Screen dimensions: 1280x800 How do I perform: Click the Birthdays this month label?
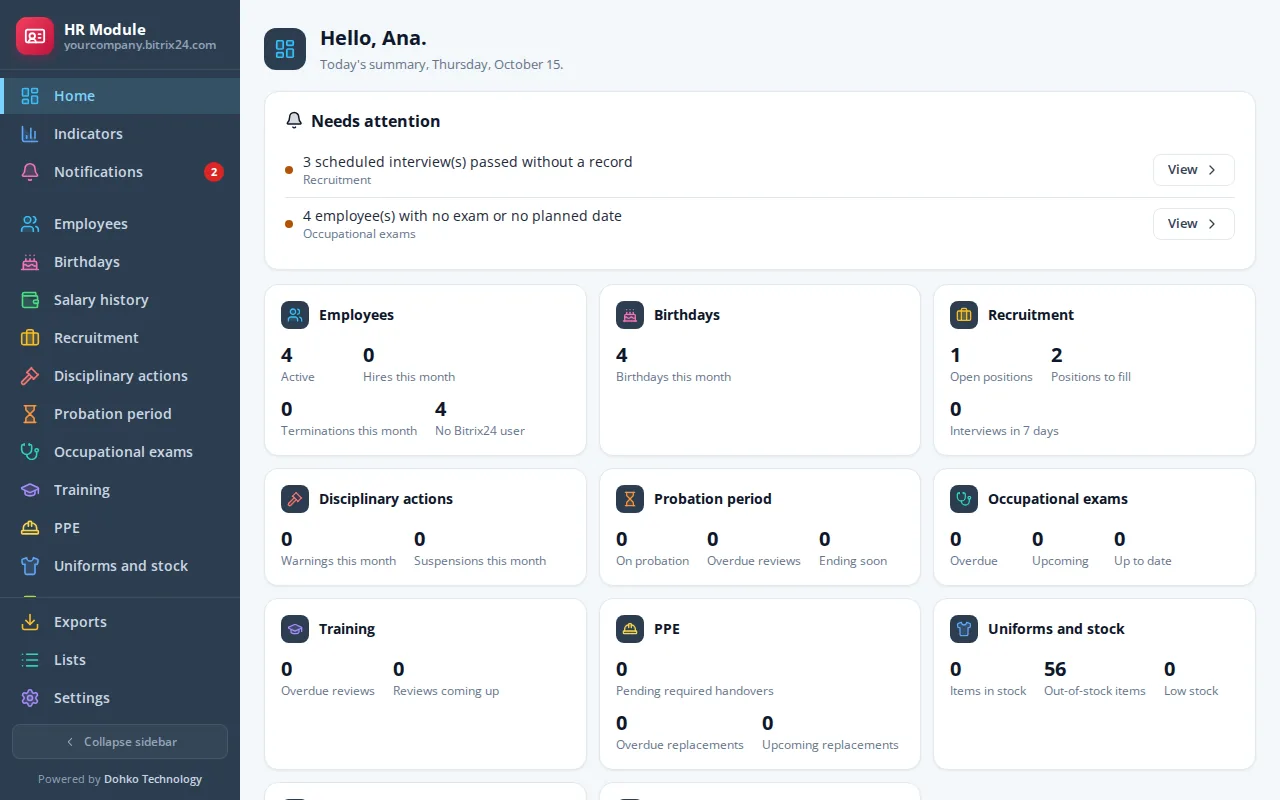click(x=673, y=377)
